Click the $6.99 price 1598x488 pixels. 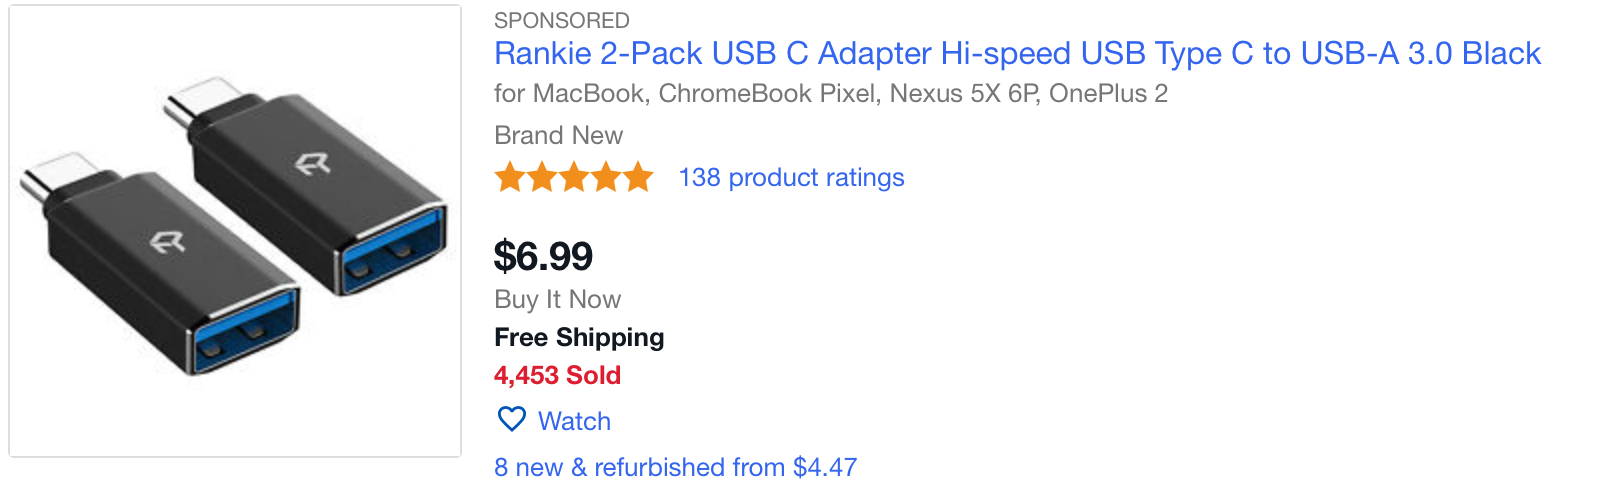543,256
